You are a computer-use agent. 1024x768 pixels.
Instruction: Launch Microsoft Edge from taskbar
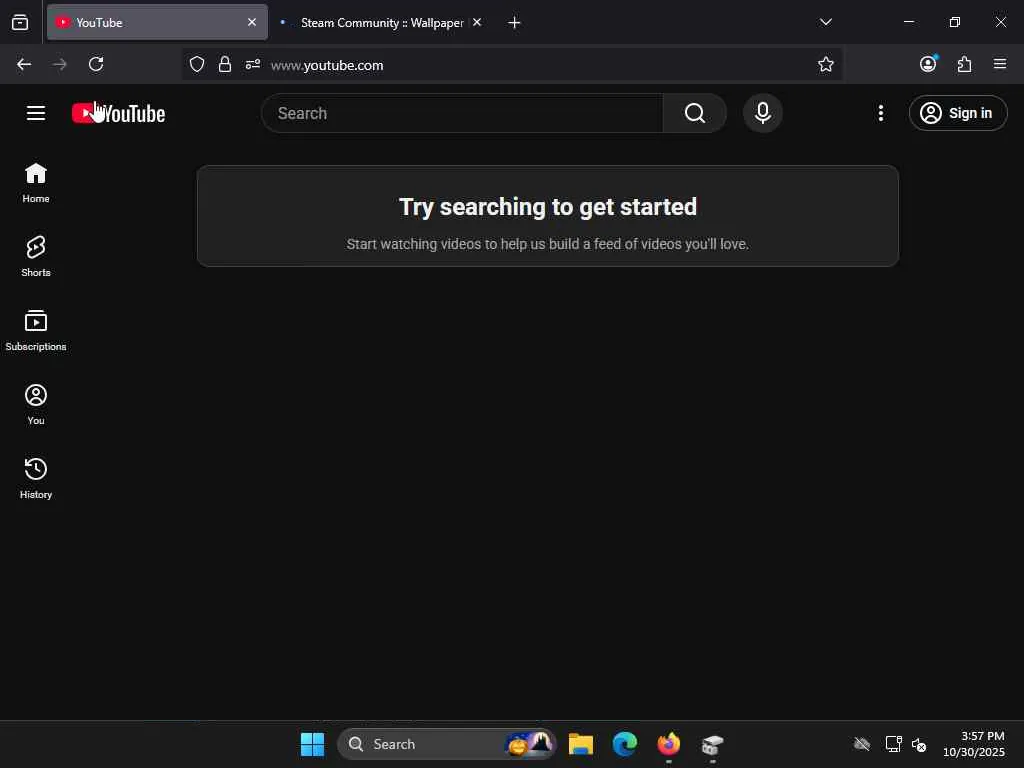(625, 744)
